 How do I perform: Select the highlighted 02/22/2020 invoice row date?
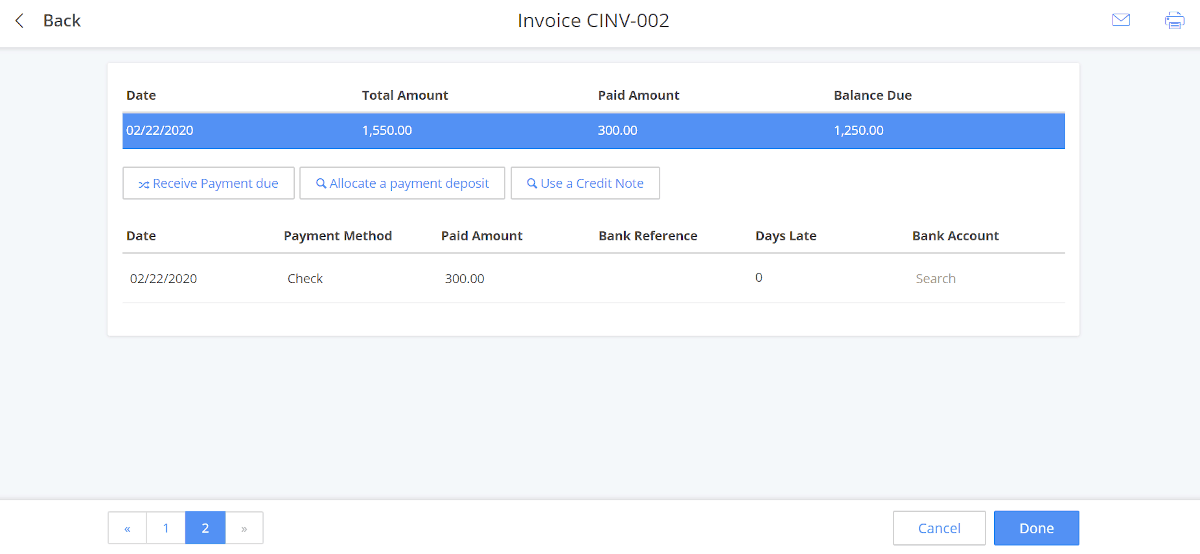[x=160, y=130]
